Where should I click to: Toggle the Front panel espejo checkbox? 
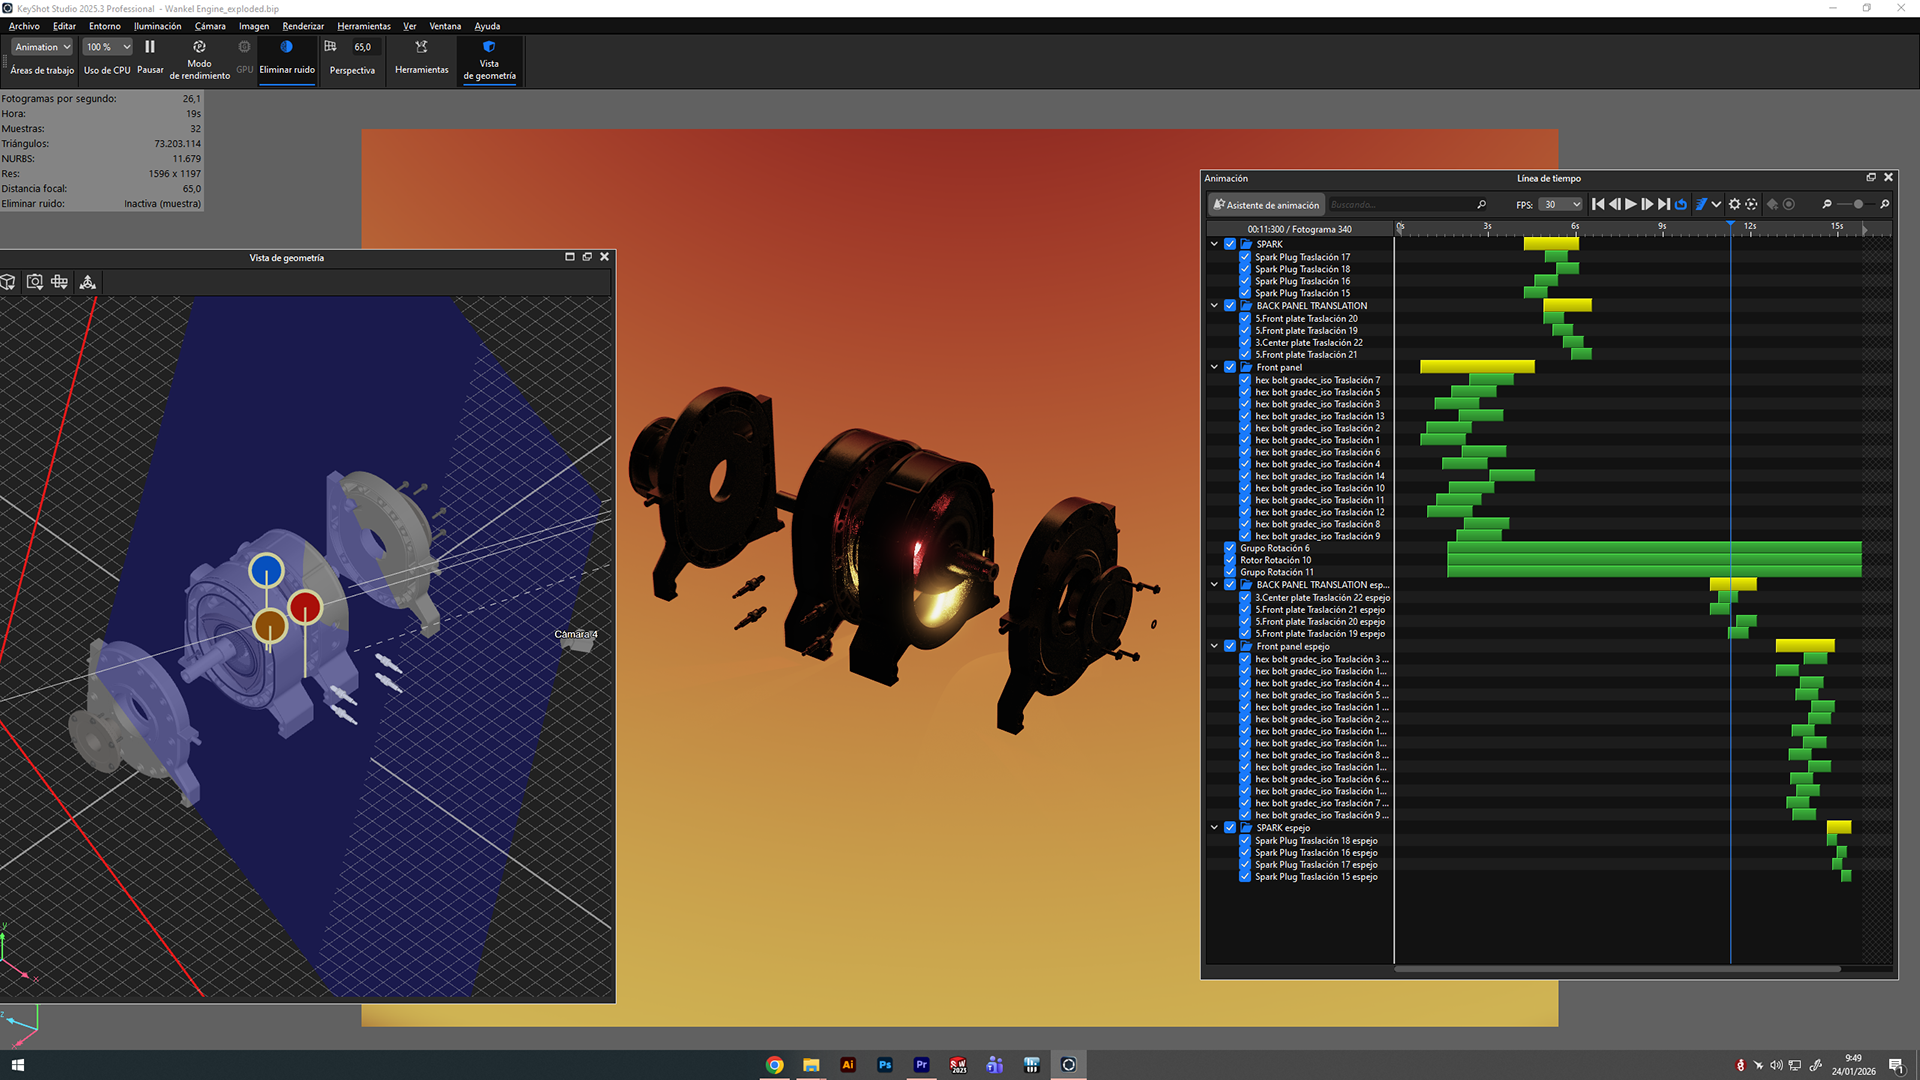(1230, 646)
